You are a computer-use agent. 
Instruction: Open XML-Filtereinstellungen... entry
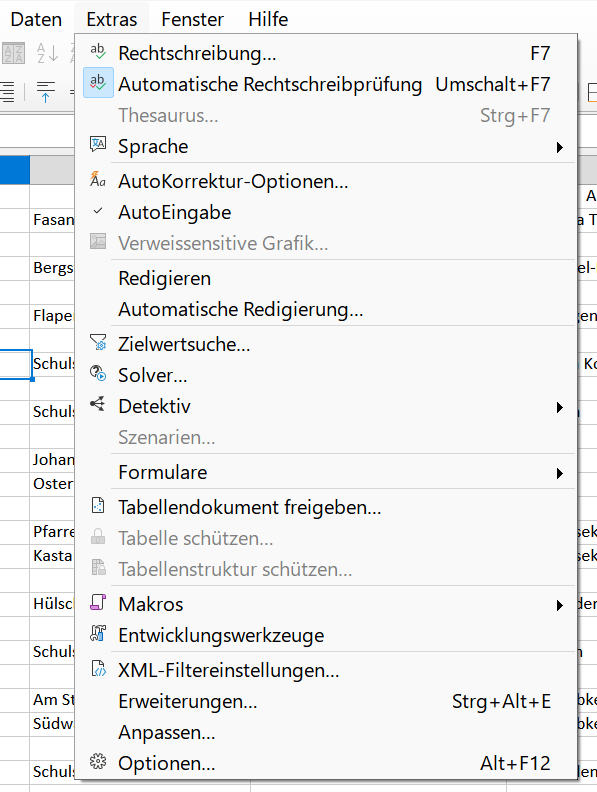[x=326, y=670]
